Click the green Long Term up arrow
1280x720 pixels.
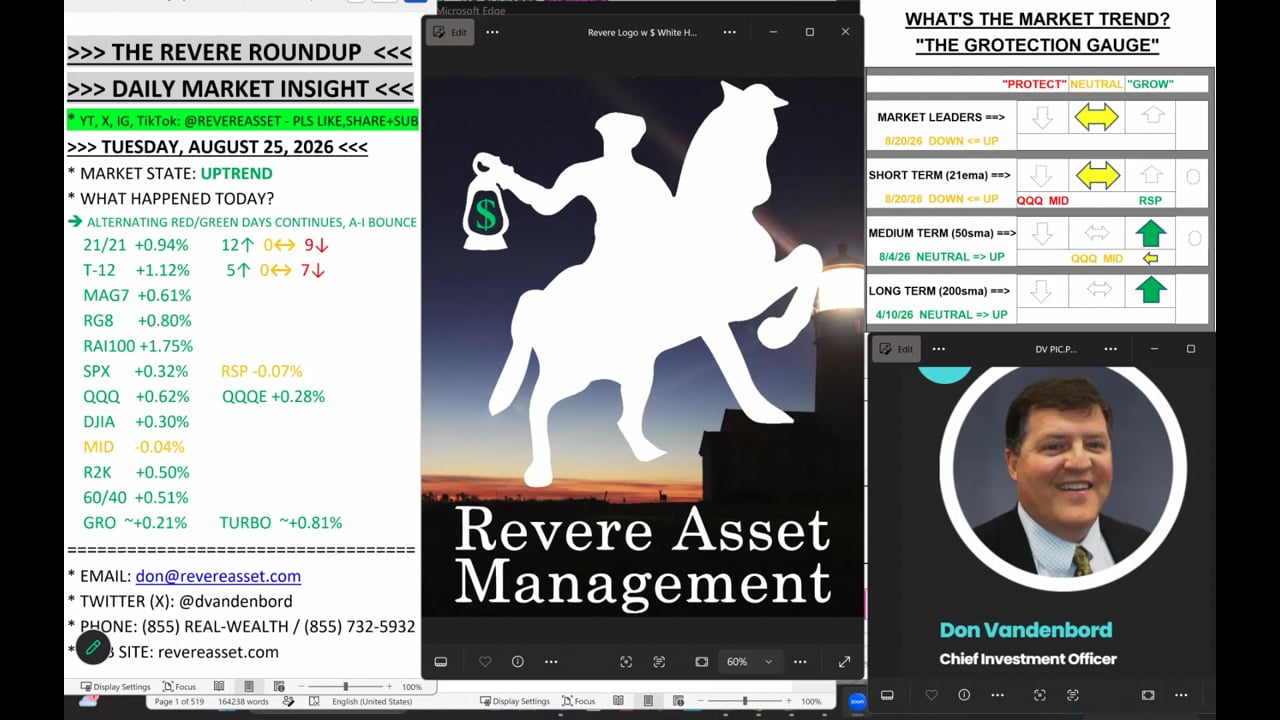coord(1151,291)
